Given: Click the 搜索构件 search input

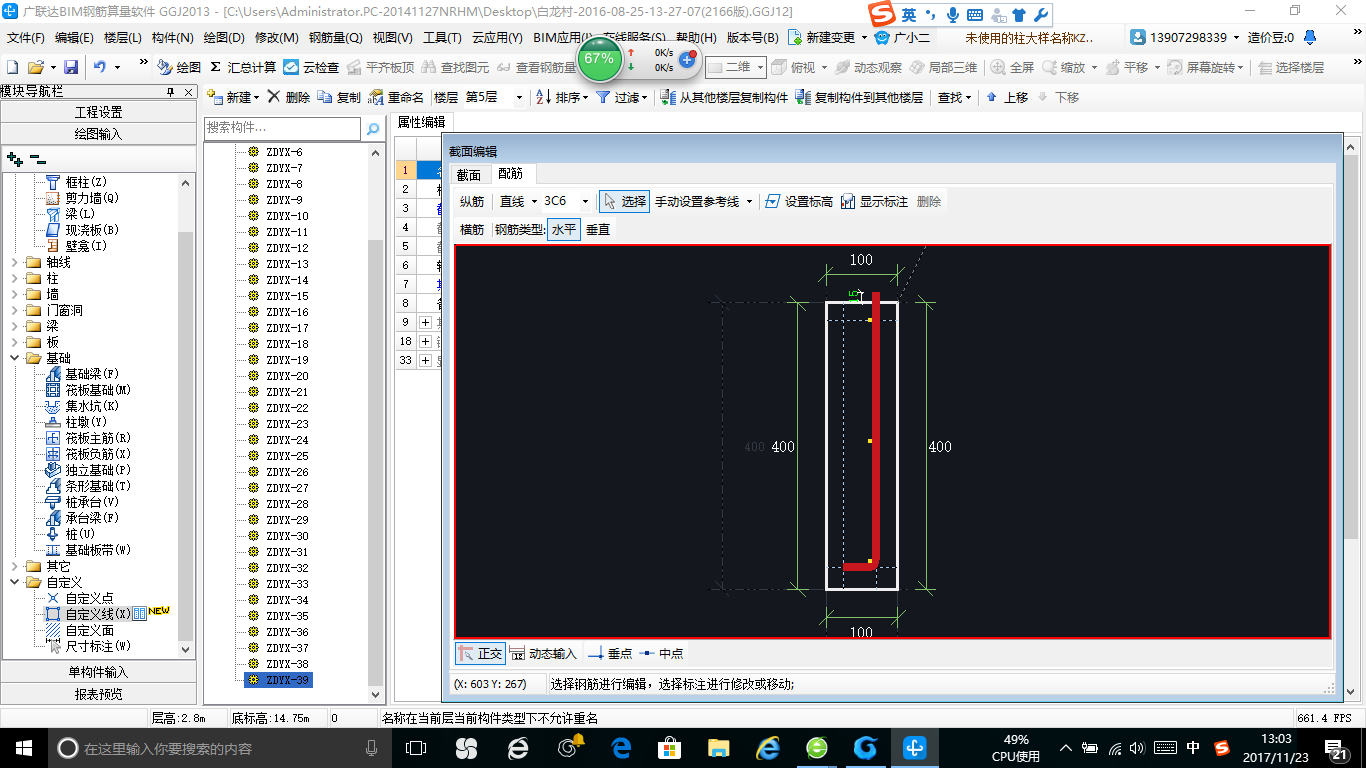Looking at the screenshot, I should coord(282,129).
